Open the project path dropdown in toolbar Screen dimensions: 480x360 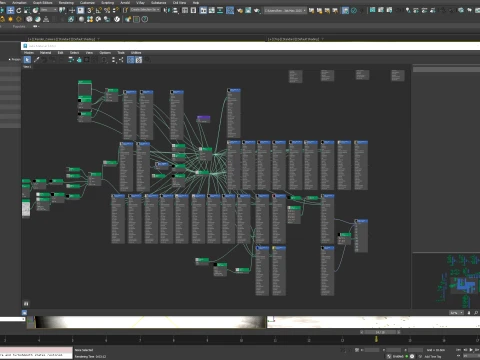285,11
